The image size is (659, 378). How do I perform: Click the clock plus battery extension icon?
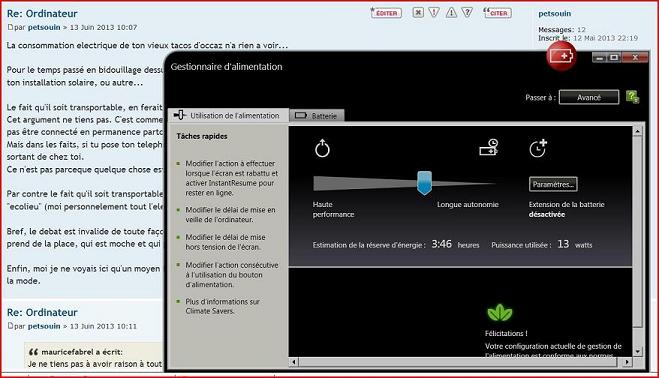pyautogui.click(x=538, y=148)
